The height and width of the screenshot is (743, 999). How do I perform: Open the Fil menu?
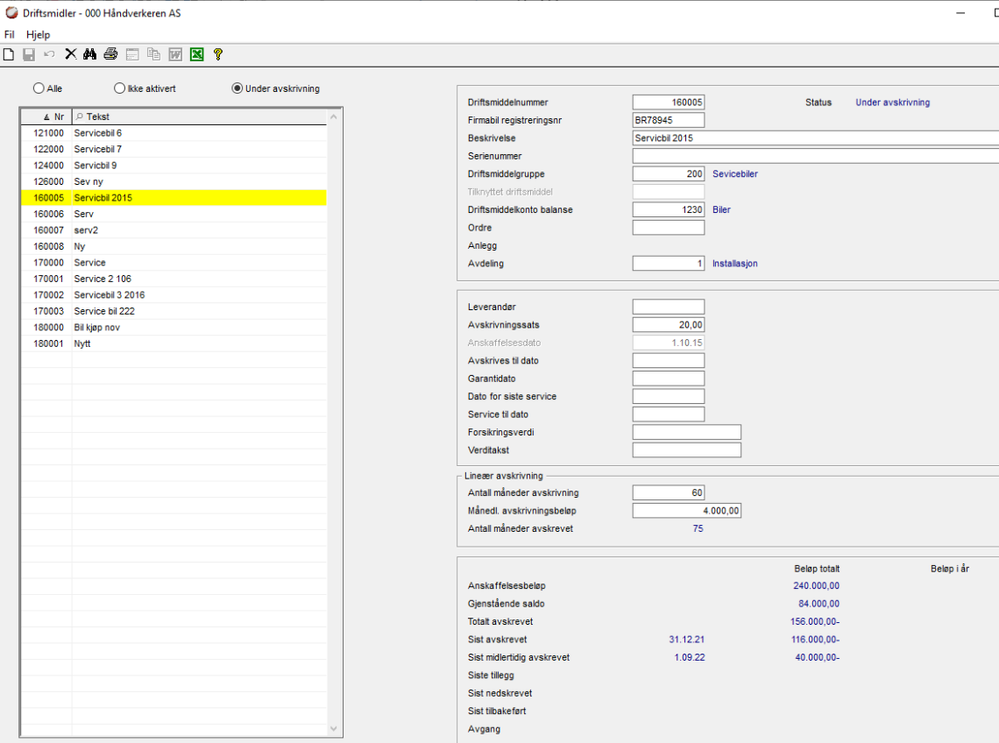(x=9, y=34)
